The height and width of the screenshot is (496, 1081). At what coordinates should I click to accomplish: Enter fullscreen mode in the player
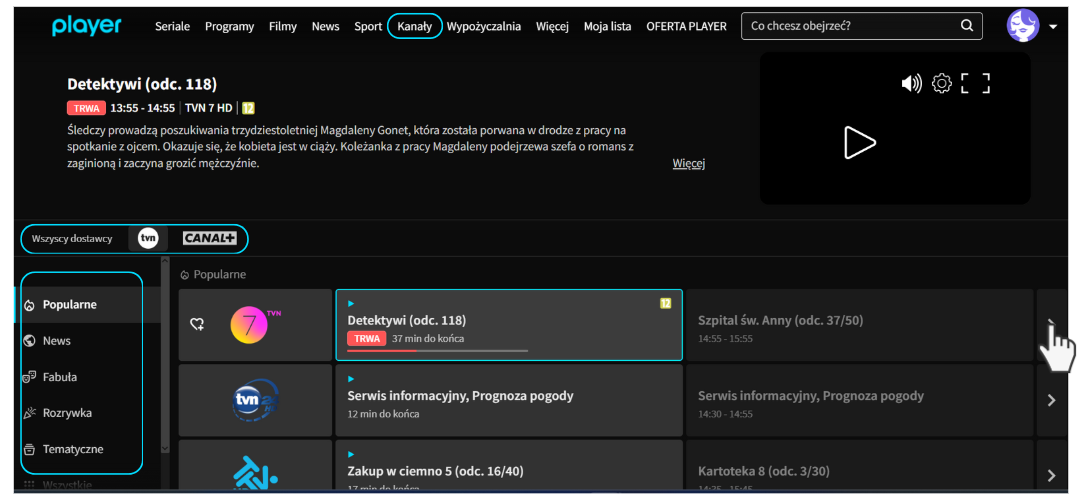point(975,84)
